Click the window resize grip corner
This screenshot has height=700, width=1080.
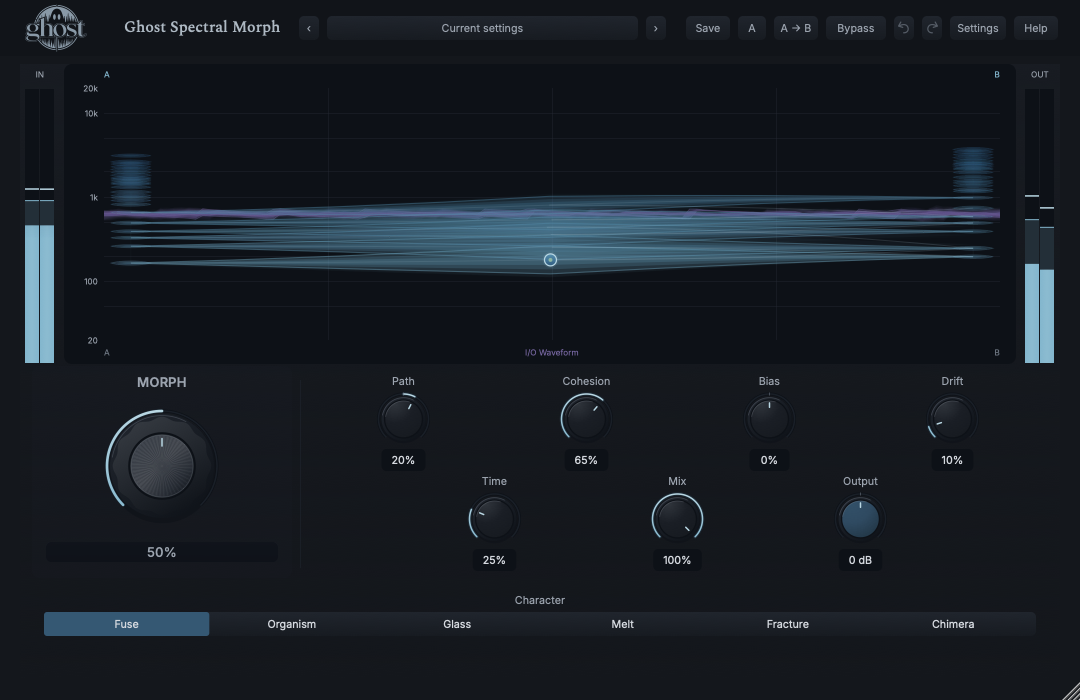pyautogui.click(x=1070, y=690)
